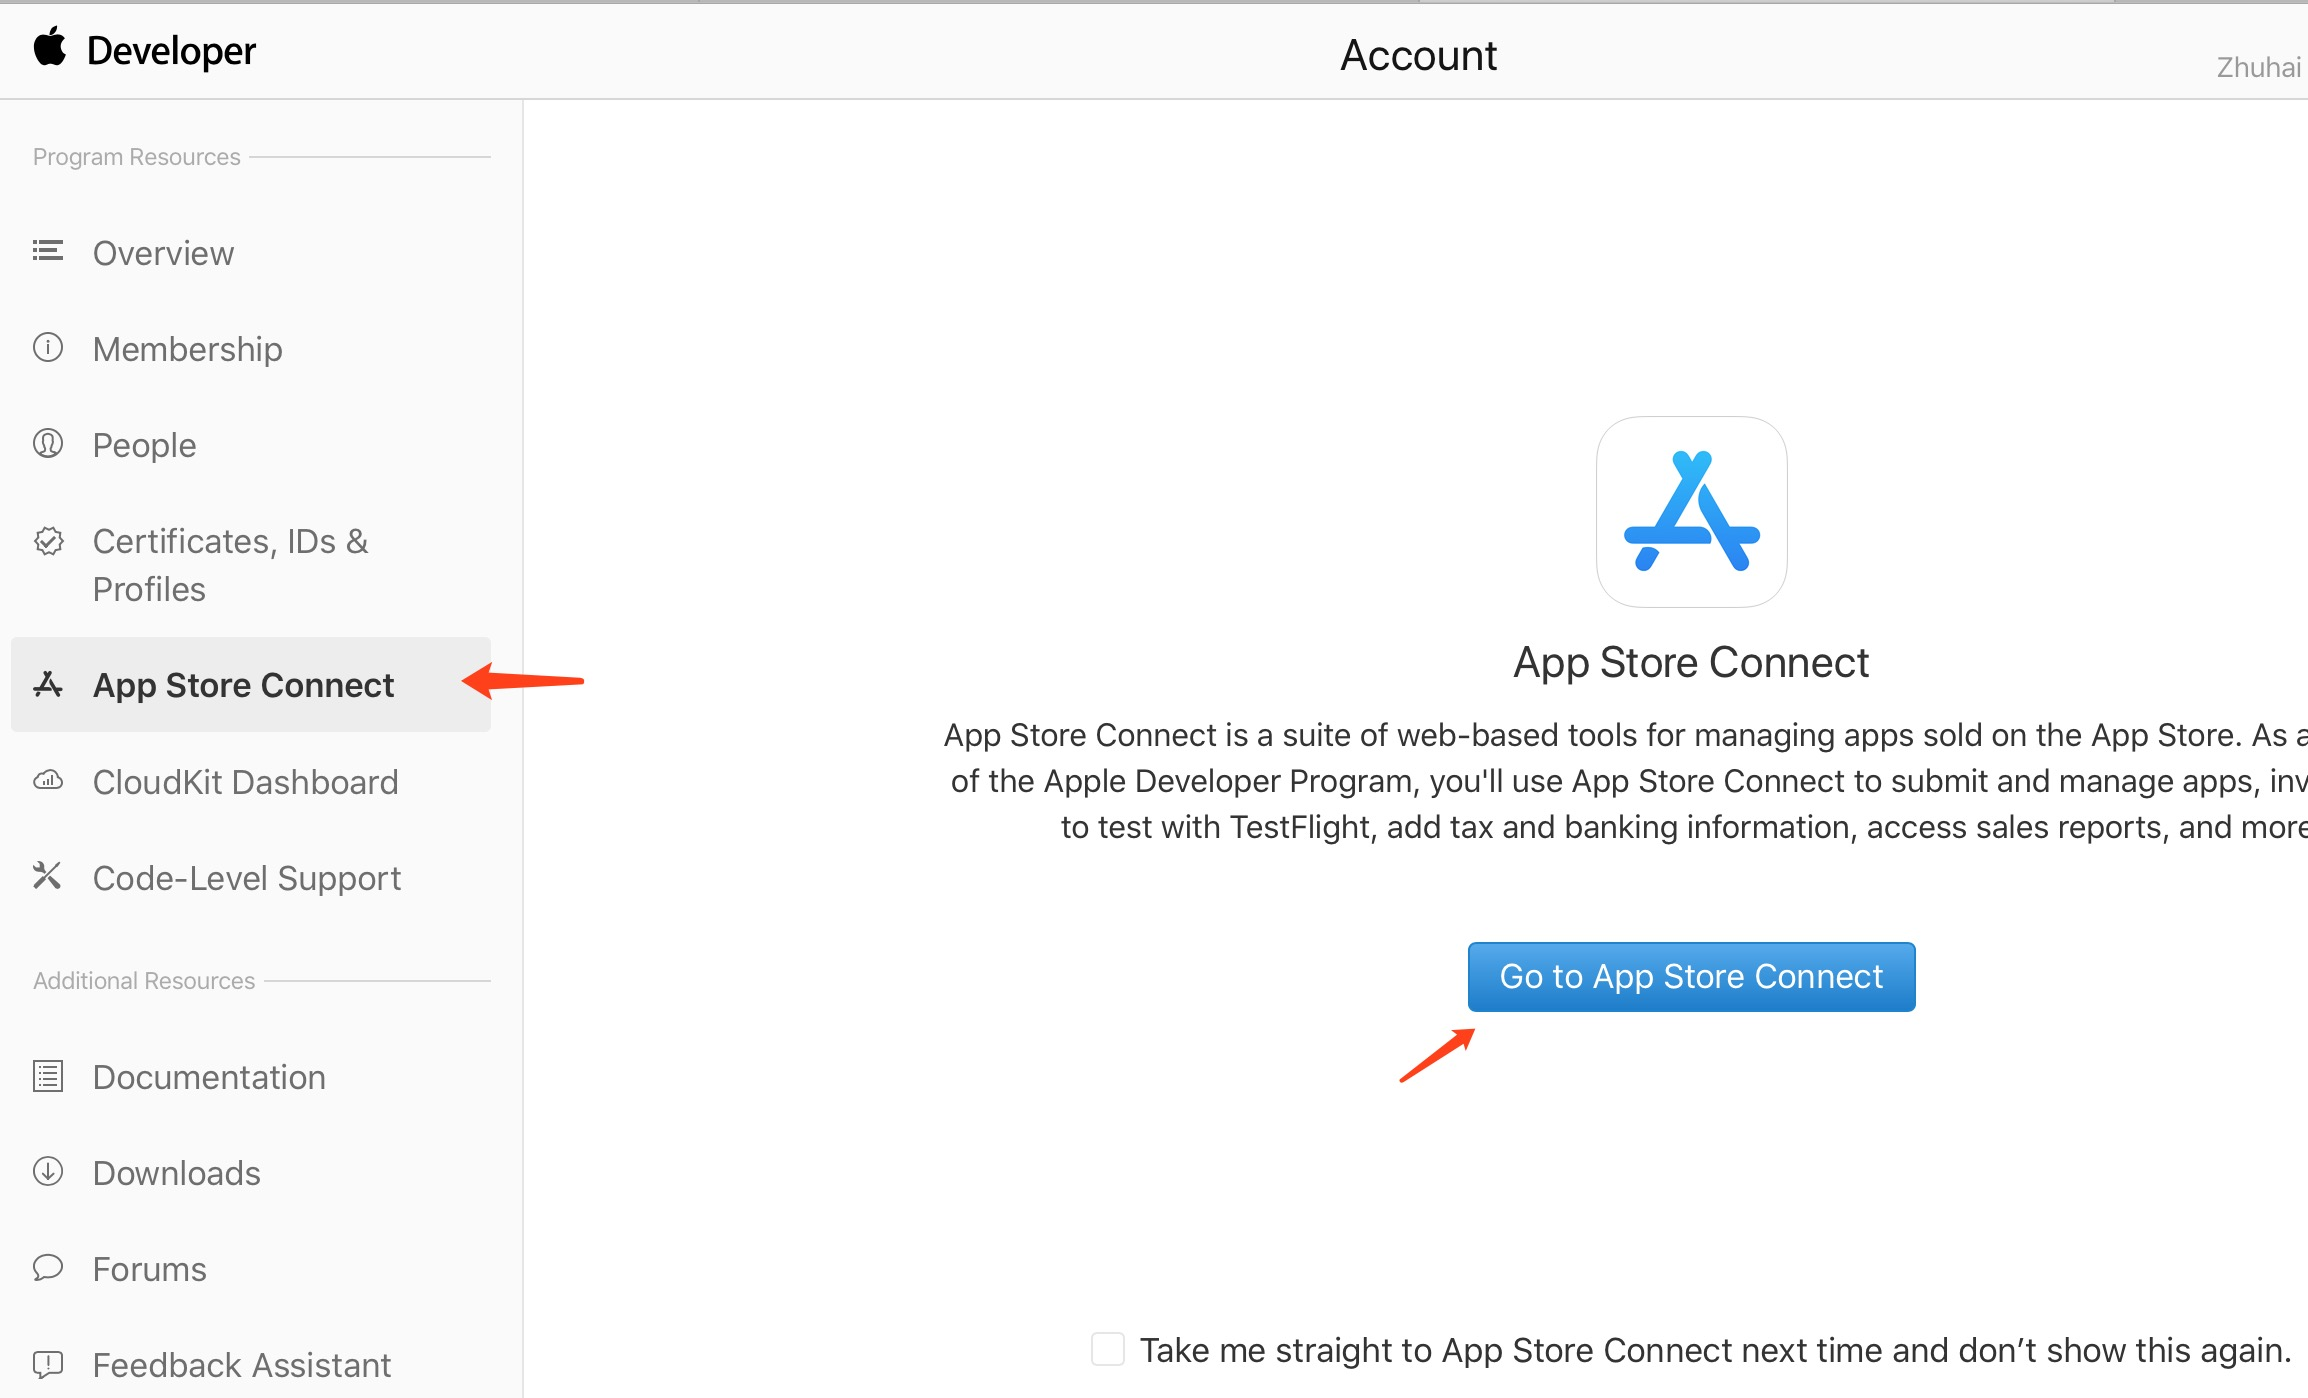This screenshot has width=2308, height=1398.
Task: Click the Membership info icon
Action: point(47,348)
